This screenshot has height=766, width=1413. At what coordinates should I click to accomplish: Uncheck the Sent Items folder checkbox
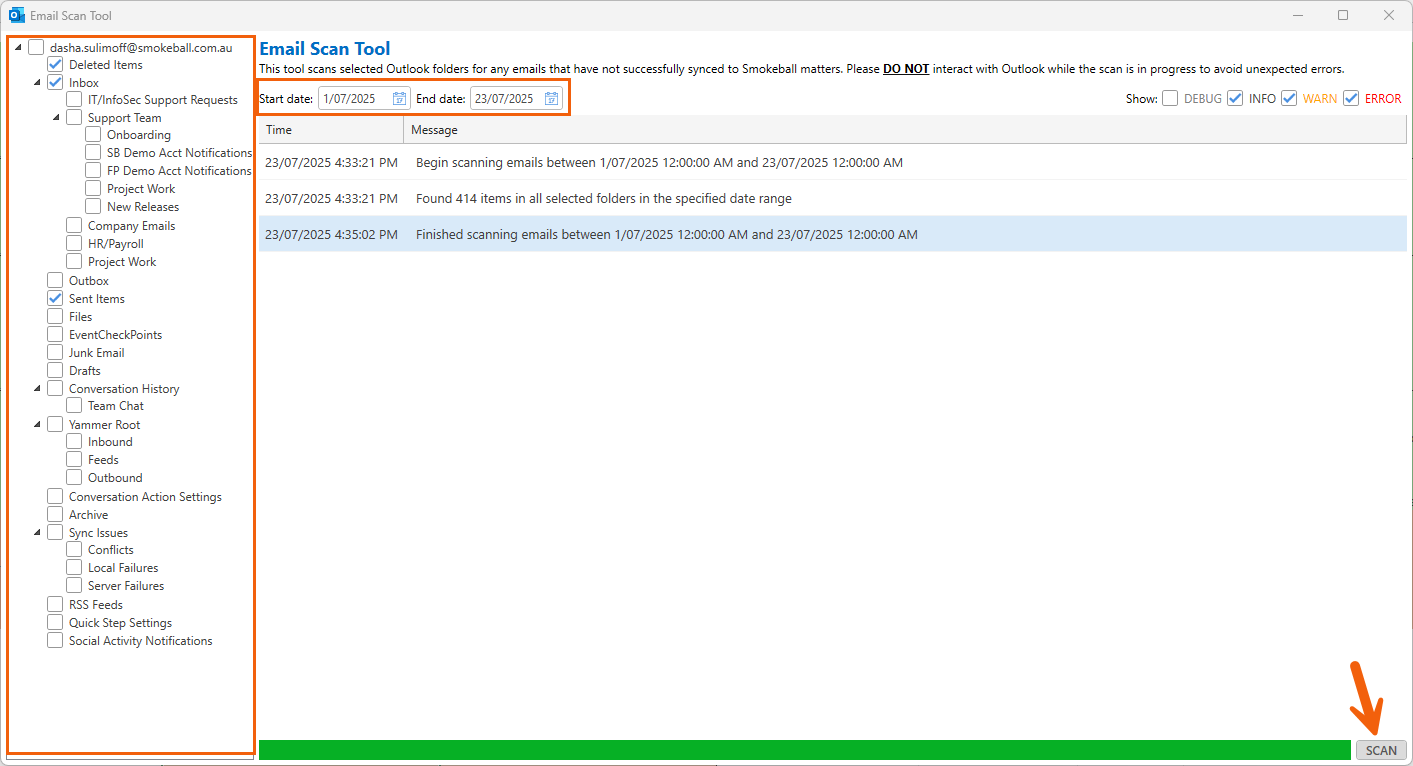point(55,299)
